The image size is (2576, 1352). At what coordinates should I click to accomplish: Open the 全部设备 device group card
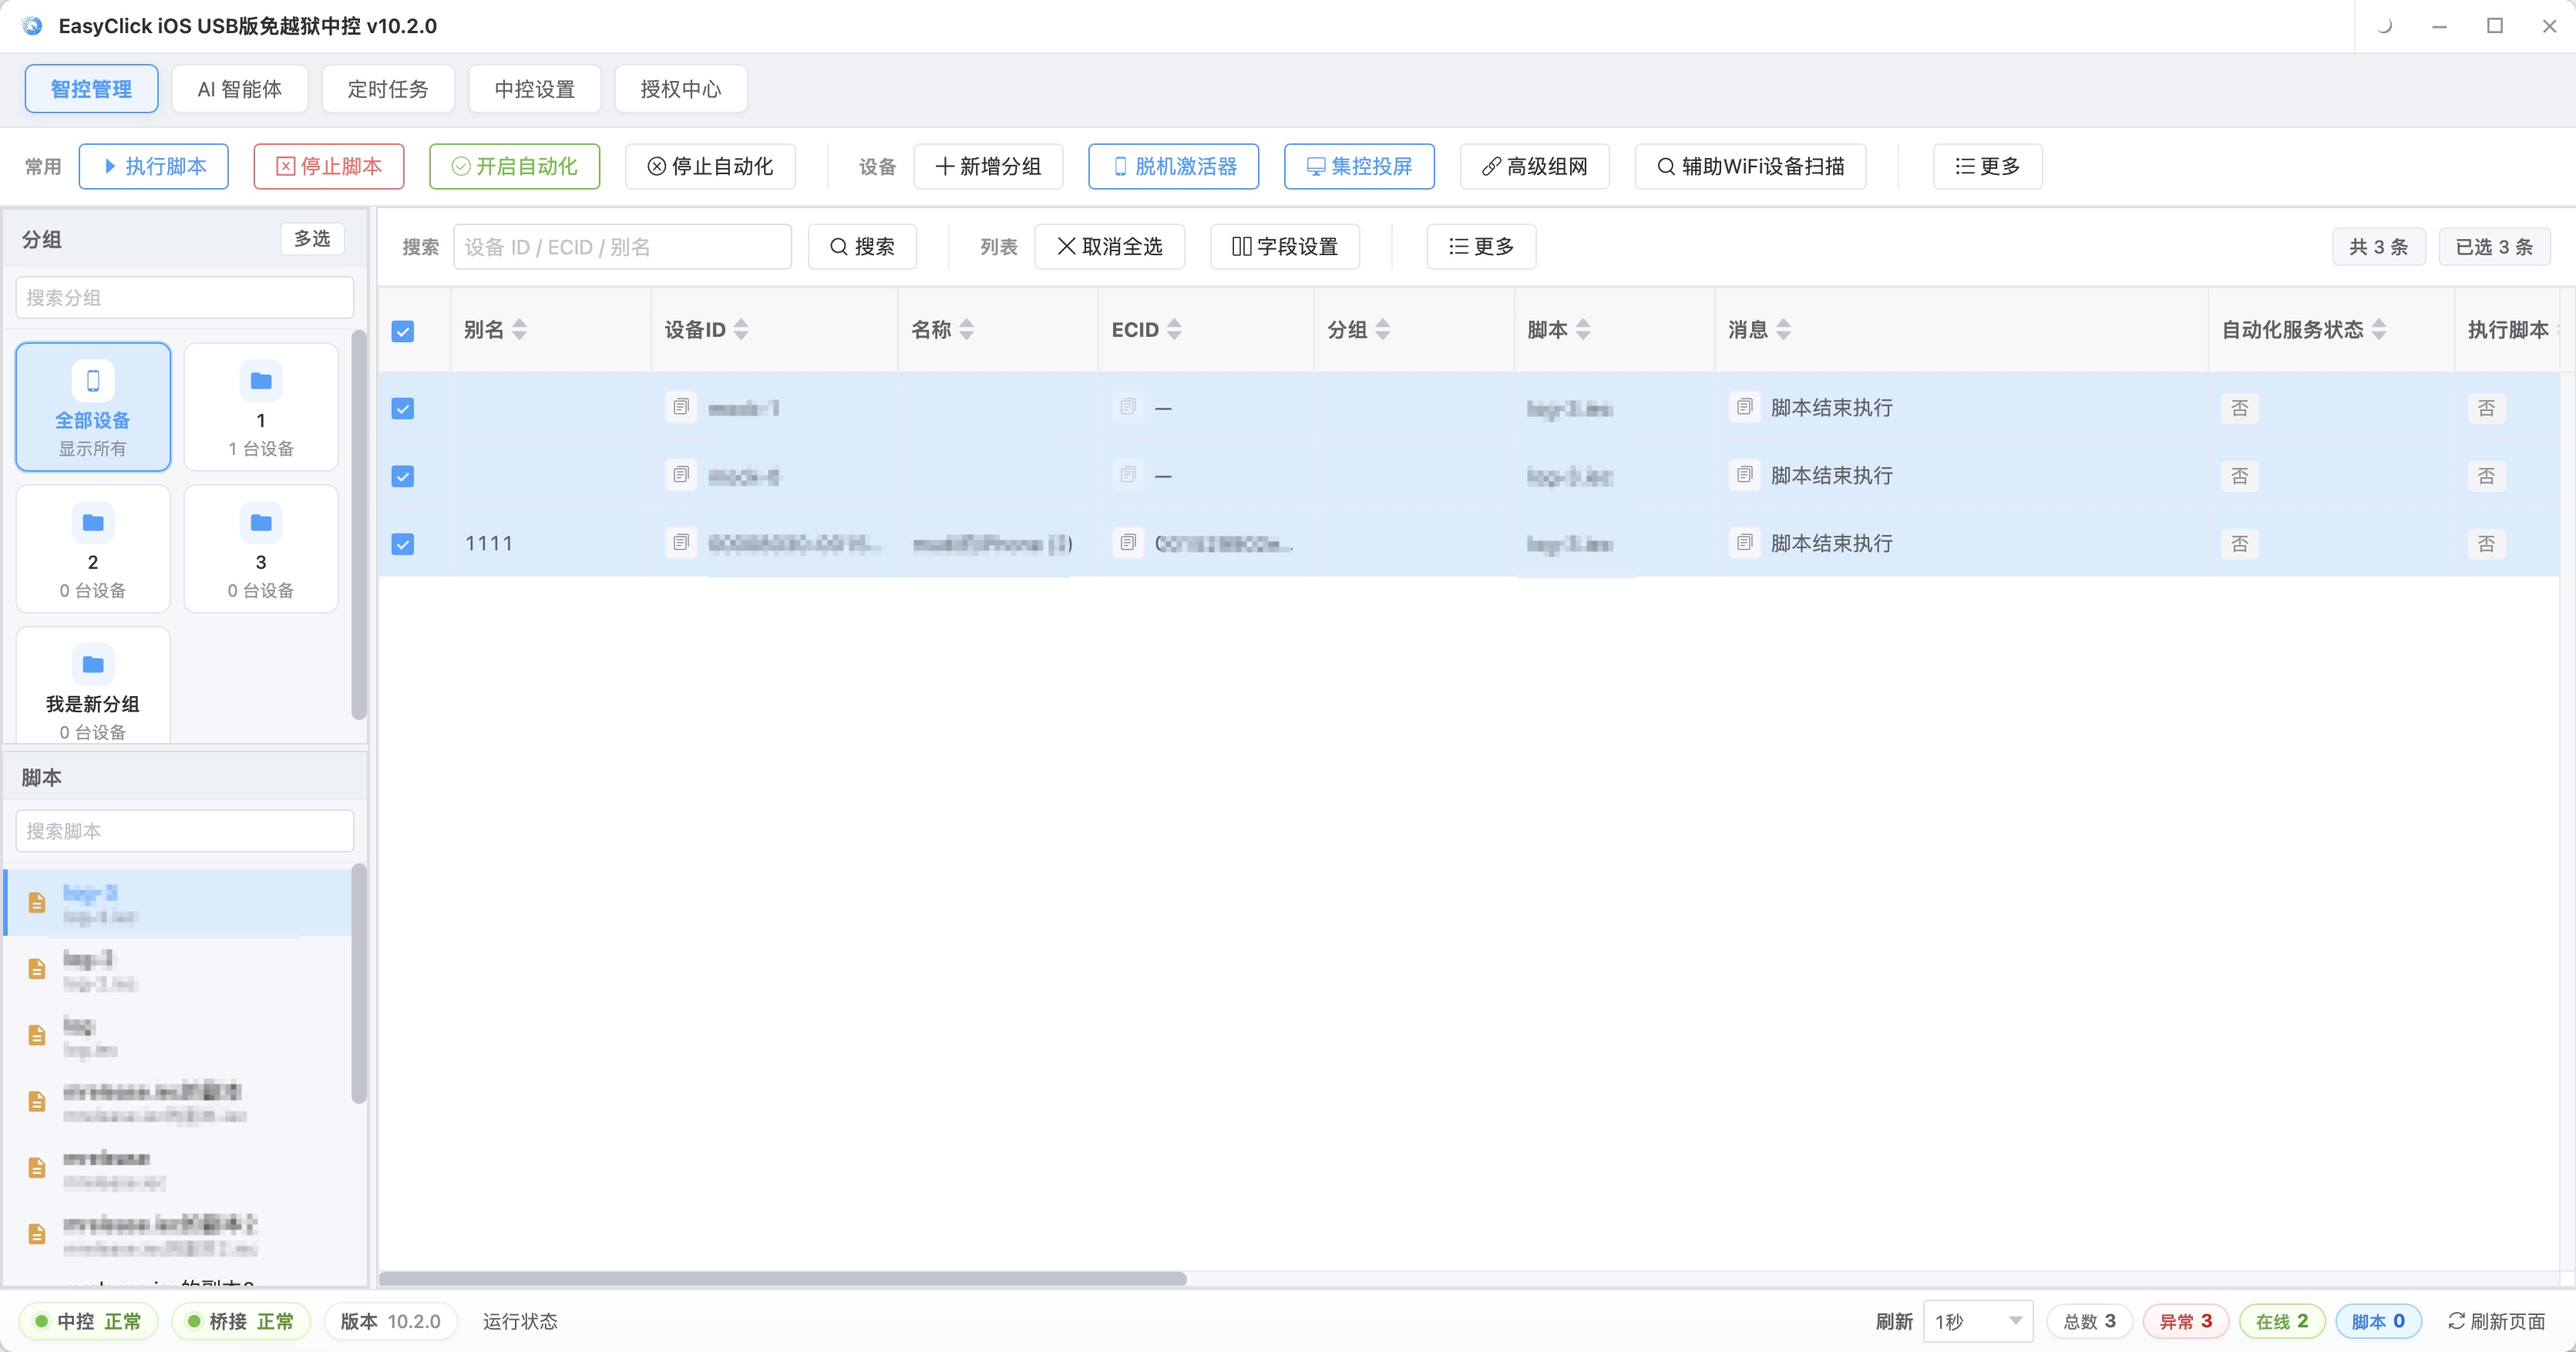pos(93,407)
